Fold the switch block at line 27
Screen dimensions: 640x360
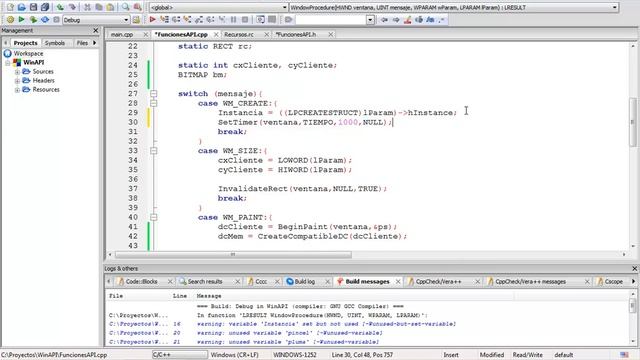(x=153, y=93)
